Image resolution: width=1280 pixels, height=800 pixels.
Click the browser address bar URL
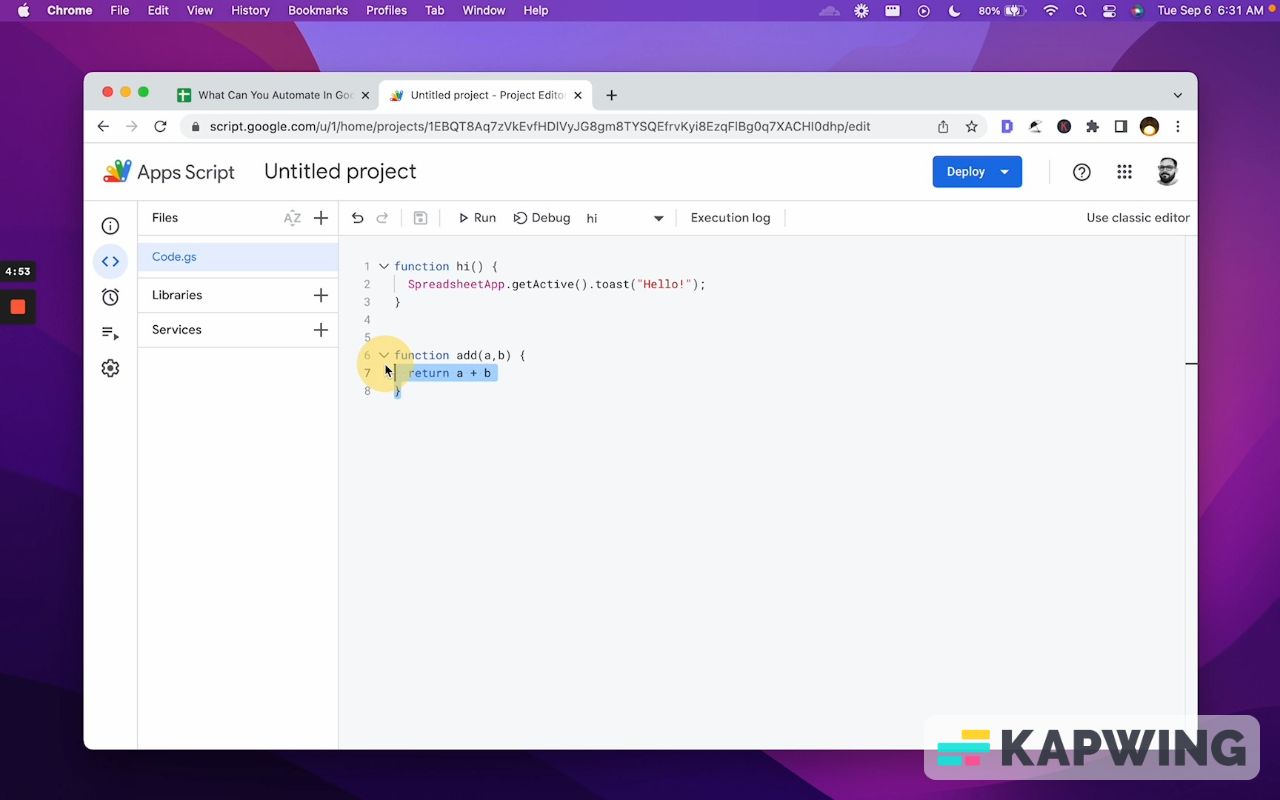(x=540, y=127)
